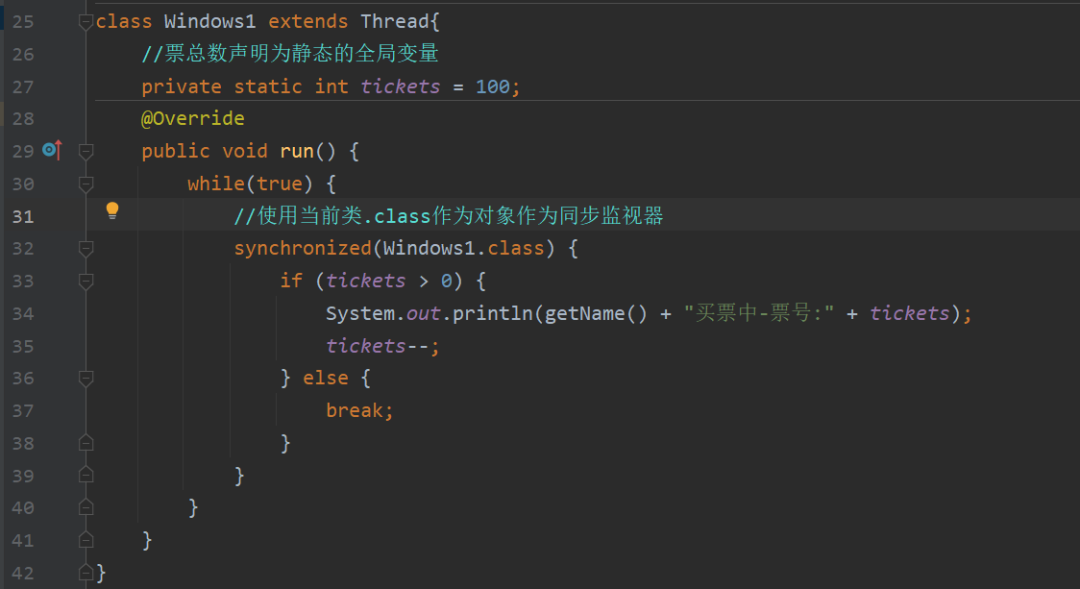Click System on line 34
Viewport: 1080px width, 589px height.
click(x=360, y=313)
